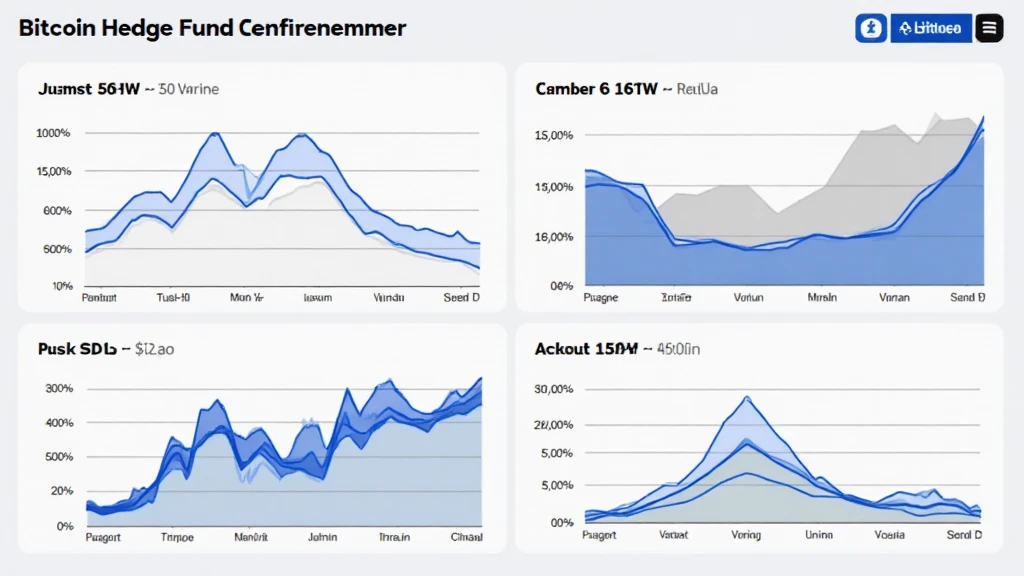This screenshot has height=576, width=1024.
Task: Select the Ackout 15fW chart title
Action: click(586, 349)
